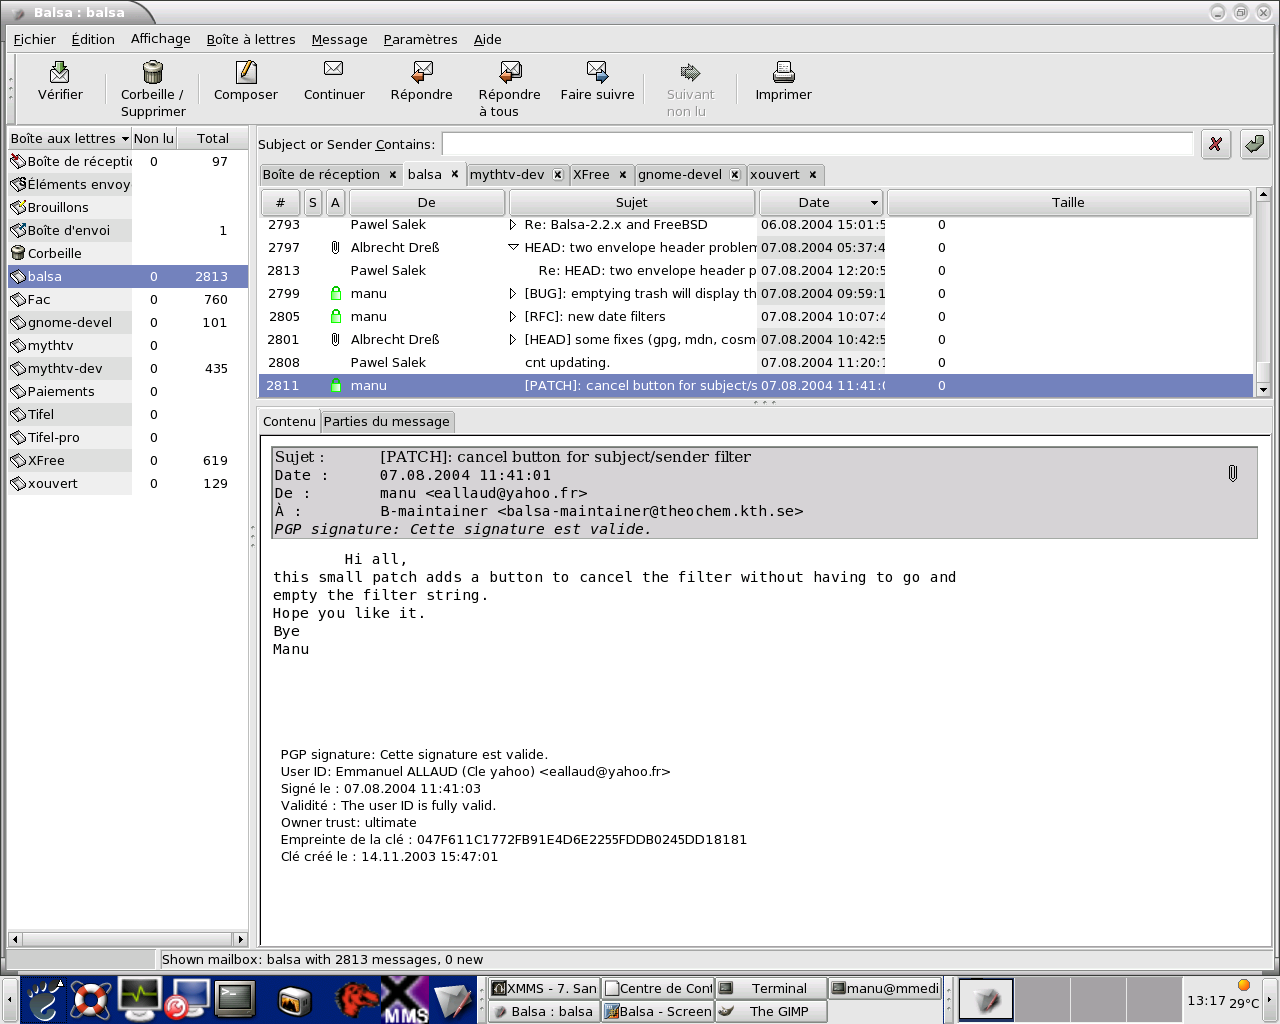Close the mythtv-dev mailbox tab

[x=558, y=175]
